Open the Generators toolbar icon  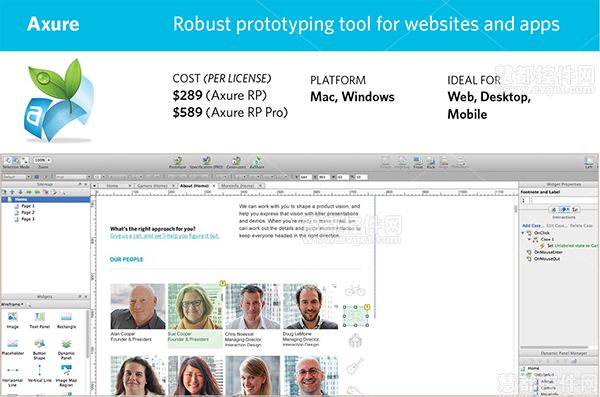point(236,162)
